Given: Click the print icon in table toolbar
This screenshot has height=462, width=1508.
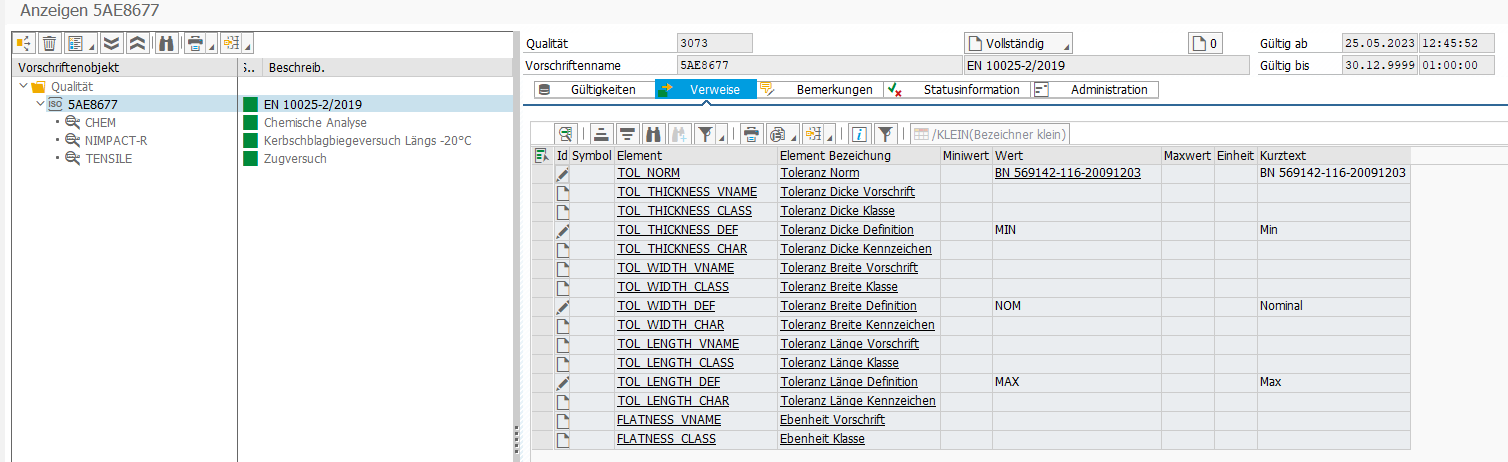Looking at the screenshot, I should pos(750,134).
